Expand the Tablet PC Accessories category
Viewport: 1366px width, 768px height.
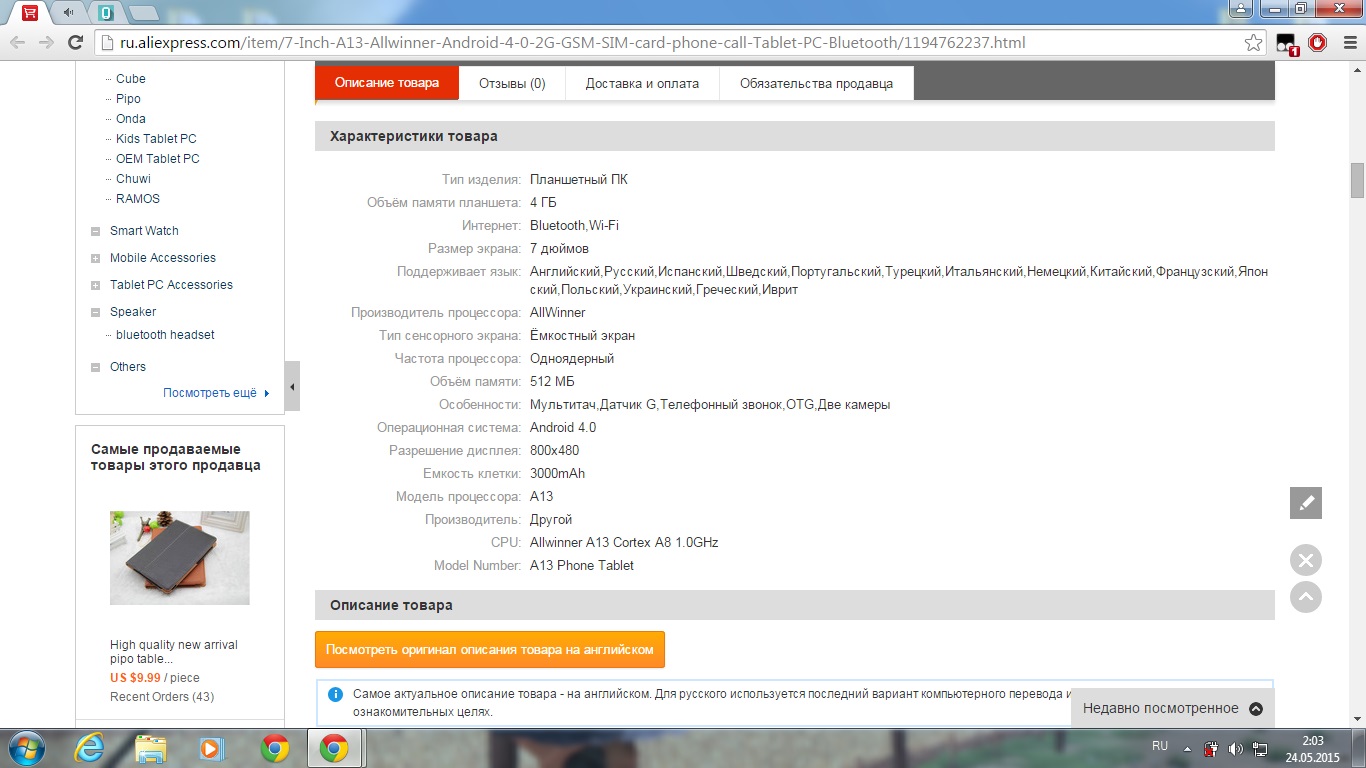tap(96, 285)
